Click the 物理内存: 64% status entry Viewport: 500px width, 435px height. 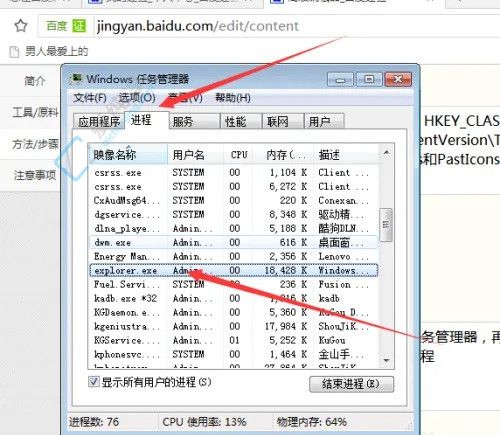pyautogui.click(x=312, y=422)
